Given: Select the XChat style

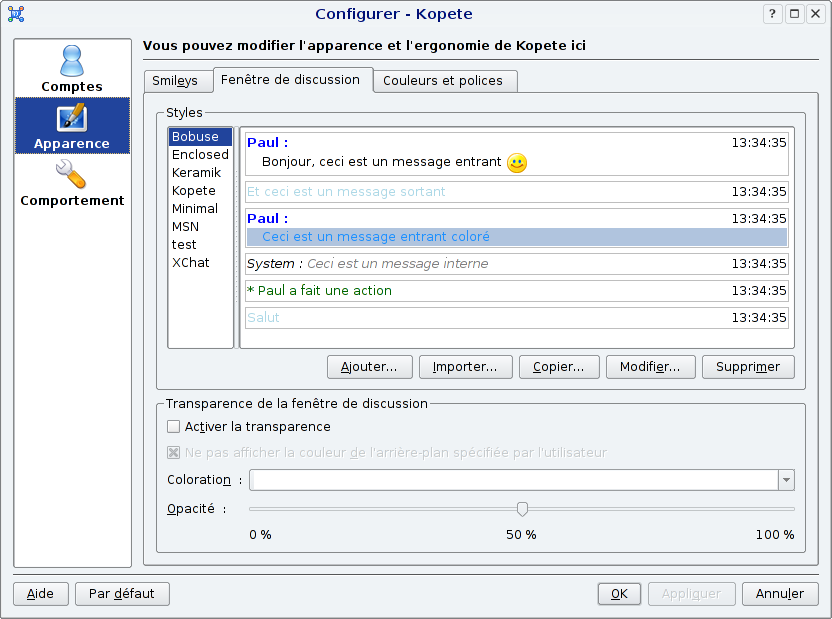Looking at the screenshot, I should coord(201,263).
